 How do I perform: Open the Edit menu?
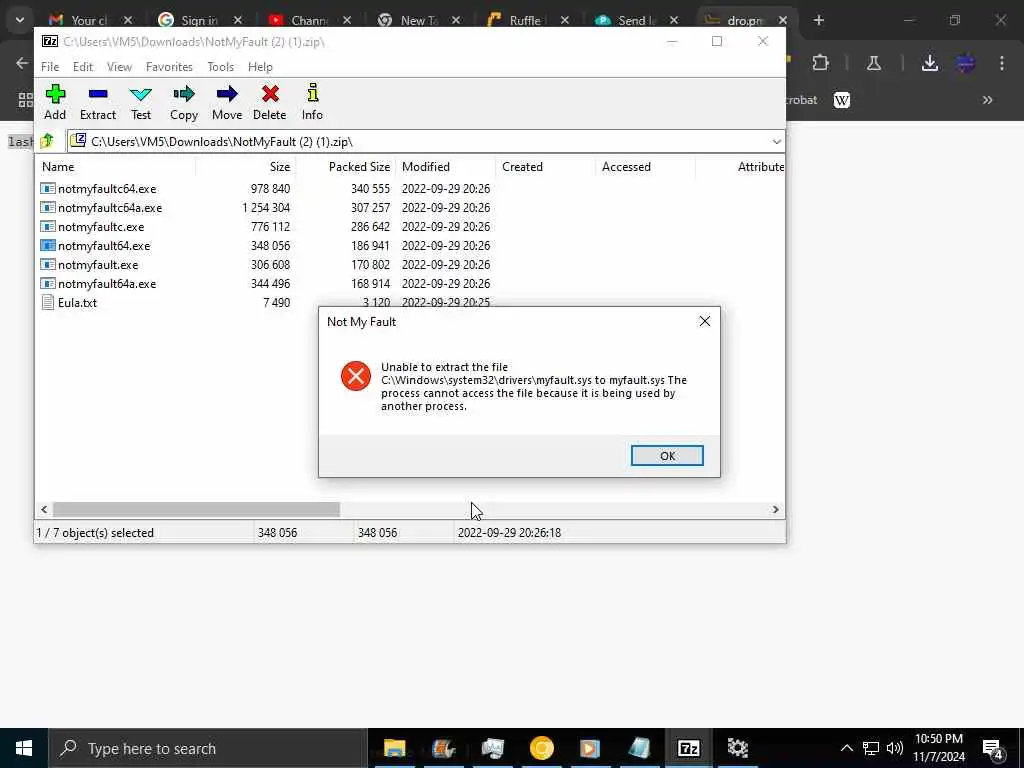pos(82,67)
